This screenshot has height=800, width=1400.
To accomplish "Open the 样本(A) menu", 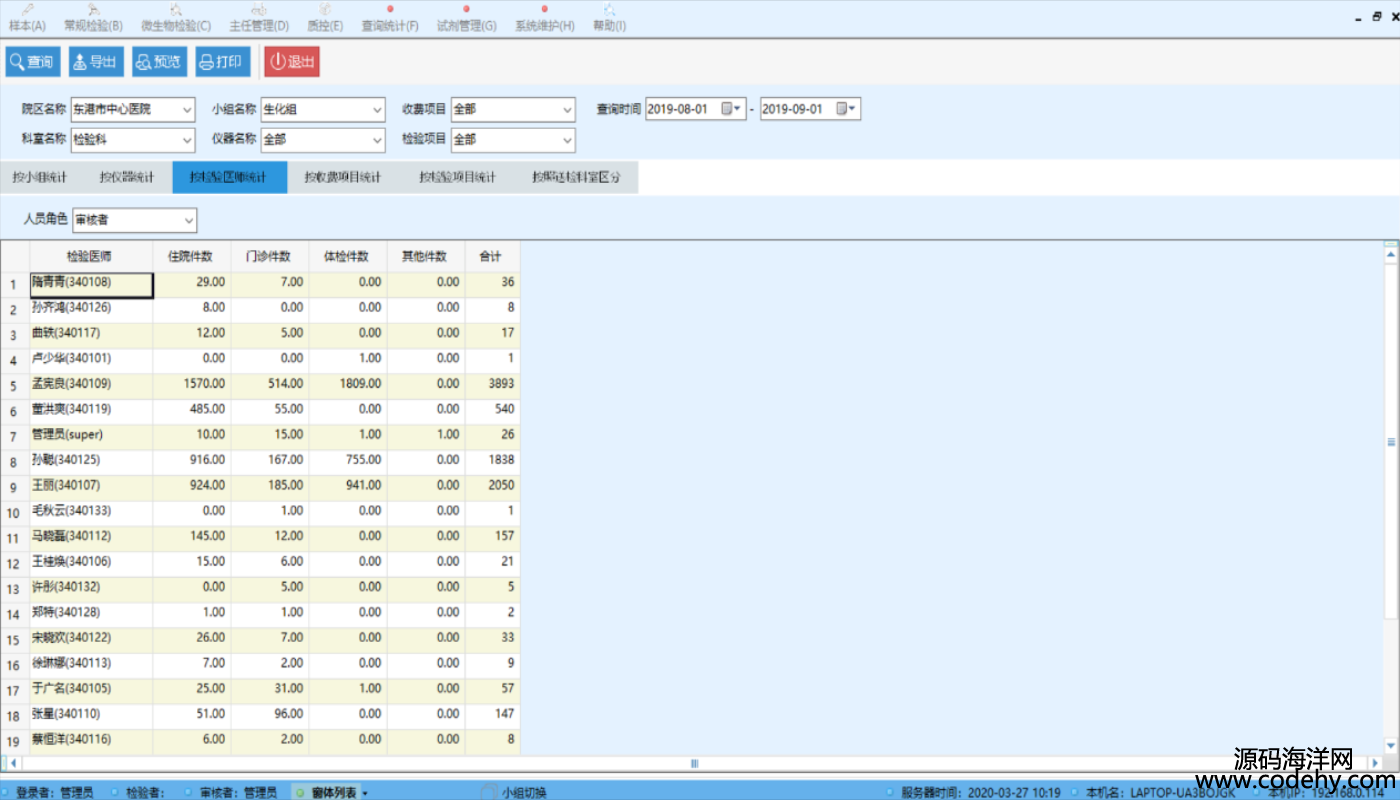I will click(x=27, y=19).
